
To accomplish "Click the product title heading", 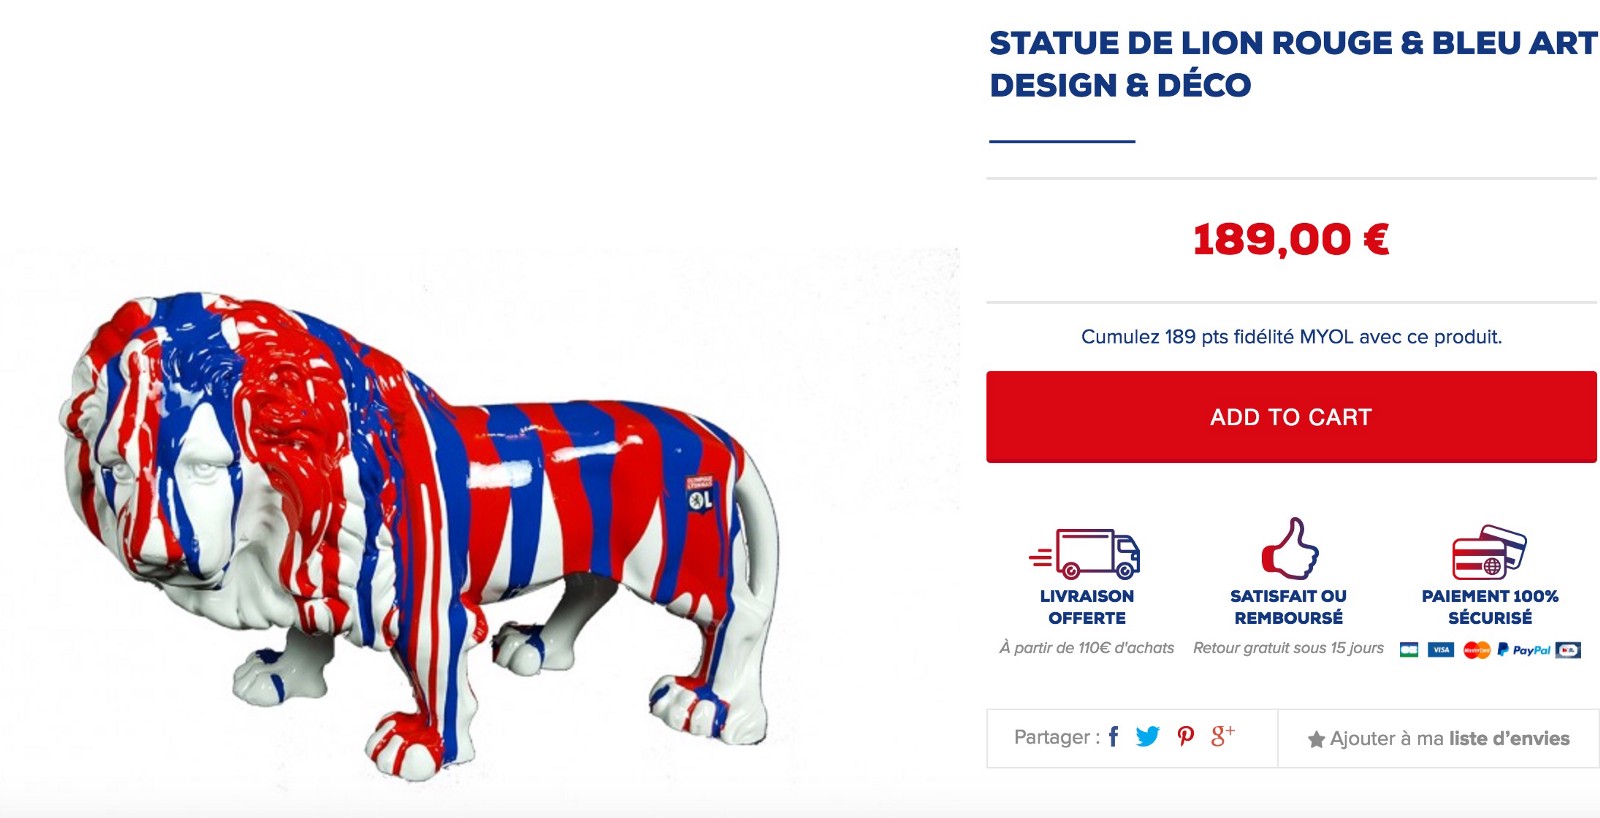I will click(1293, 64).
